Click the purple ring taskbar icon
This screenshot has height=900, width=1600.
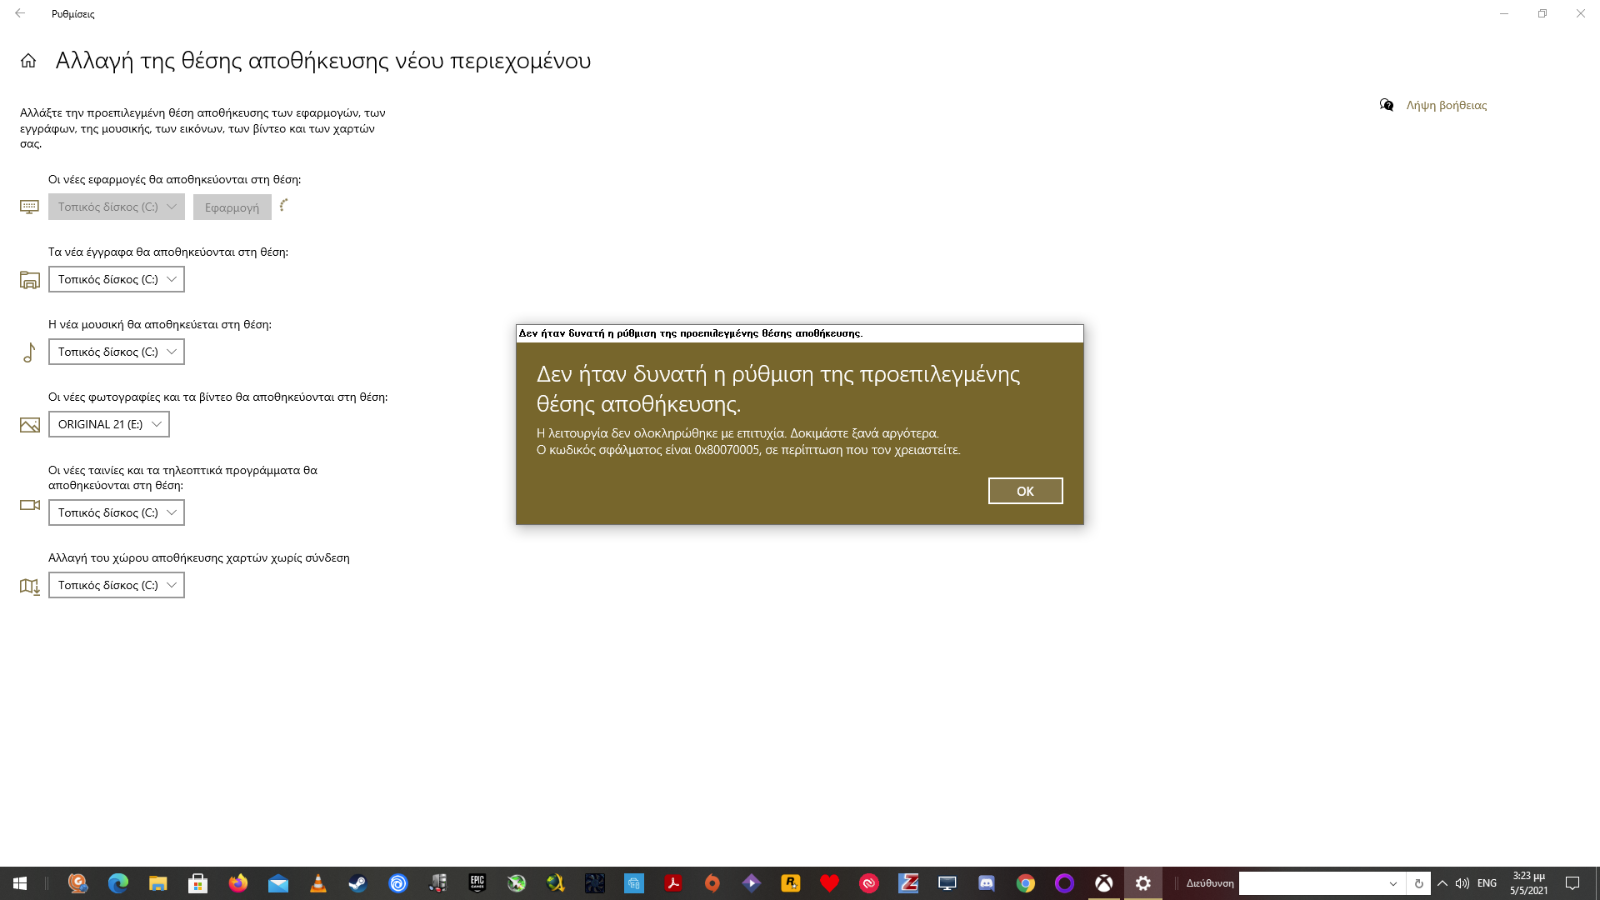point(1064,883)
